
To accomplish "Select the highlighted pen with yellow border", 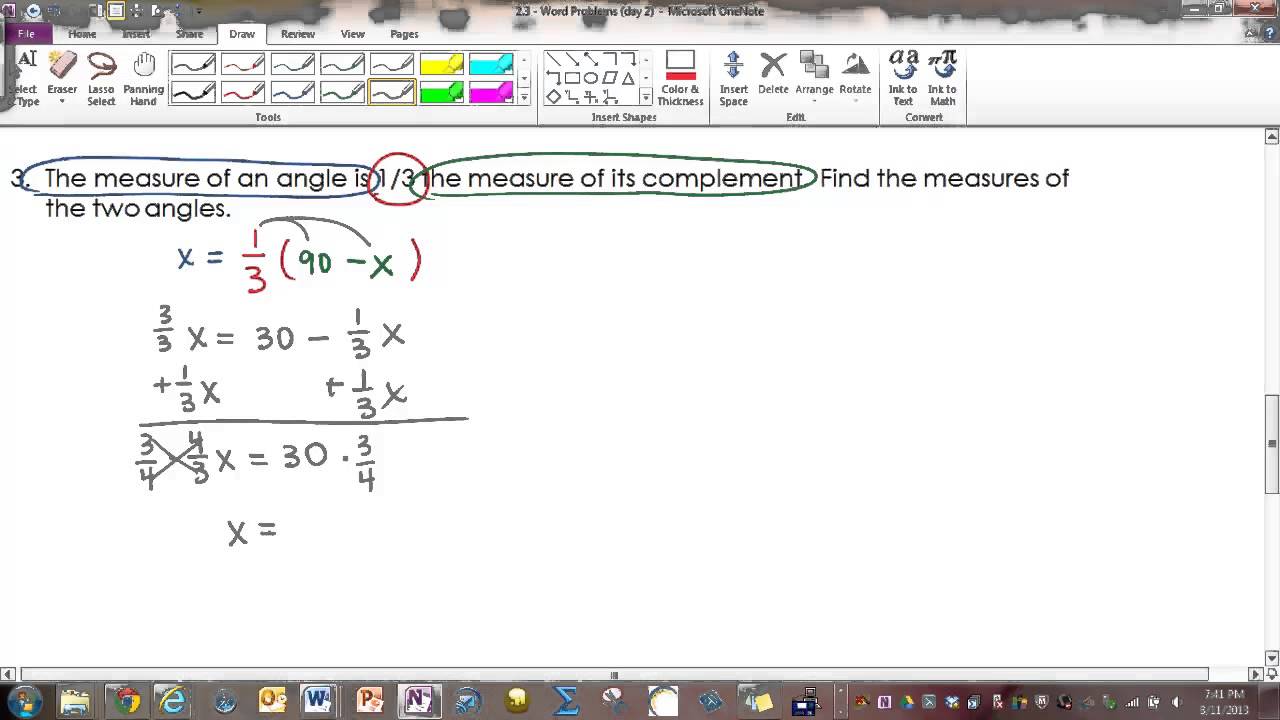I will click(x=392, y=92).
